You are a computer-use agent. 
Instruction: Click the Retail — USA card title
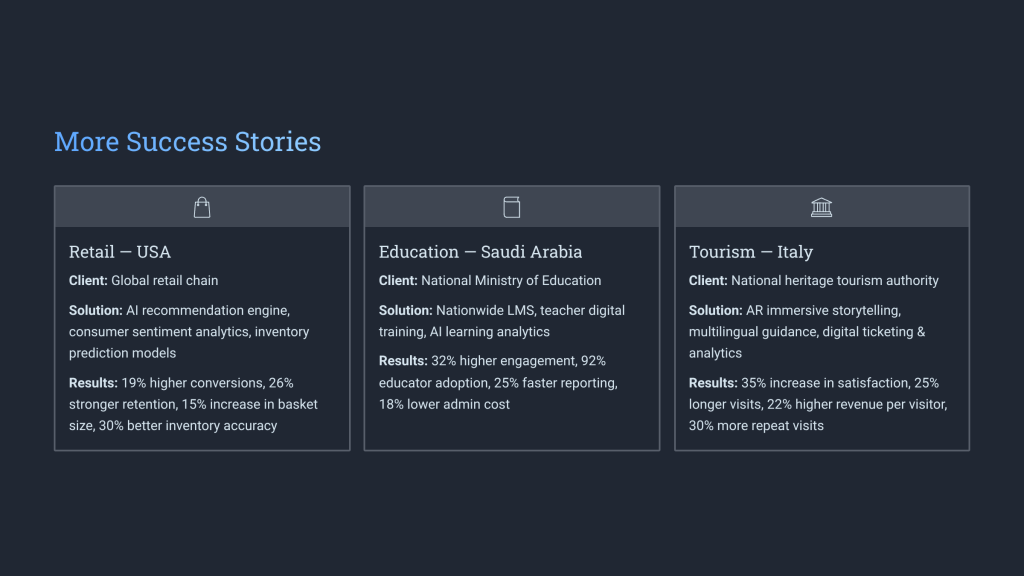120,252
